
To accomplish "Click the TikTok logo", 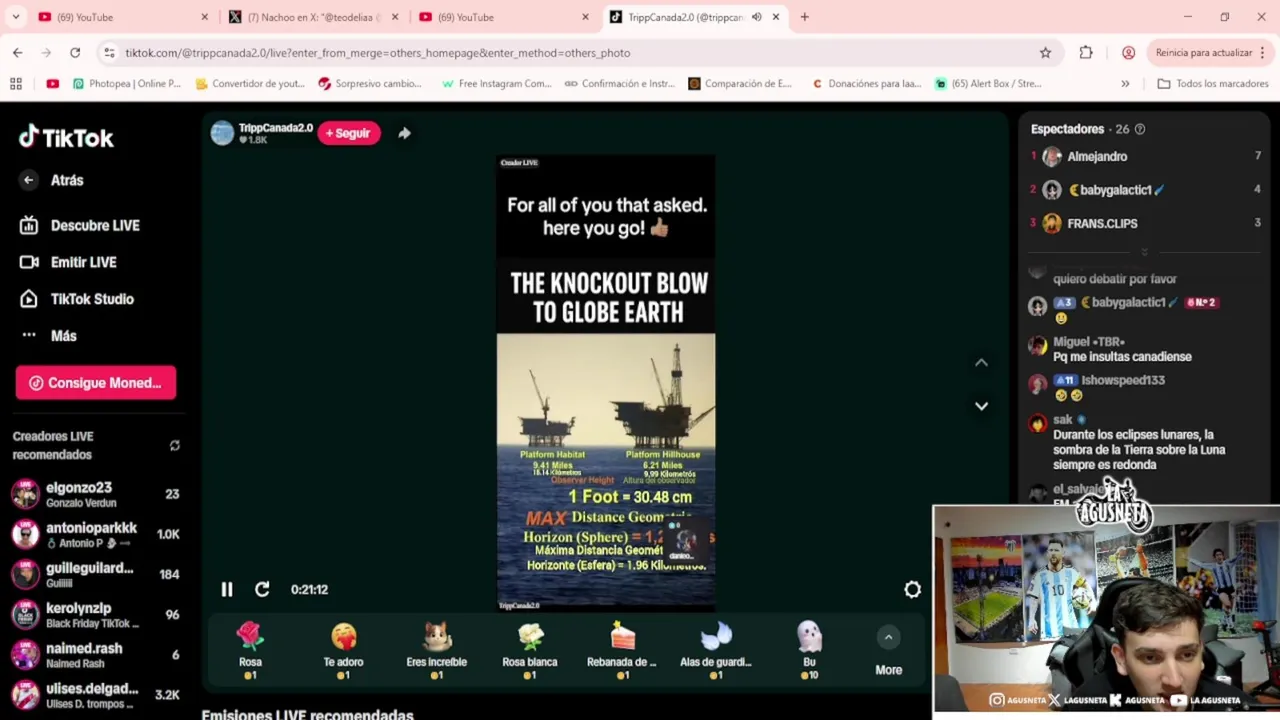I will coord(66,137).
